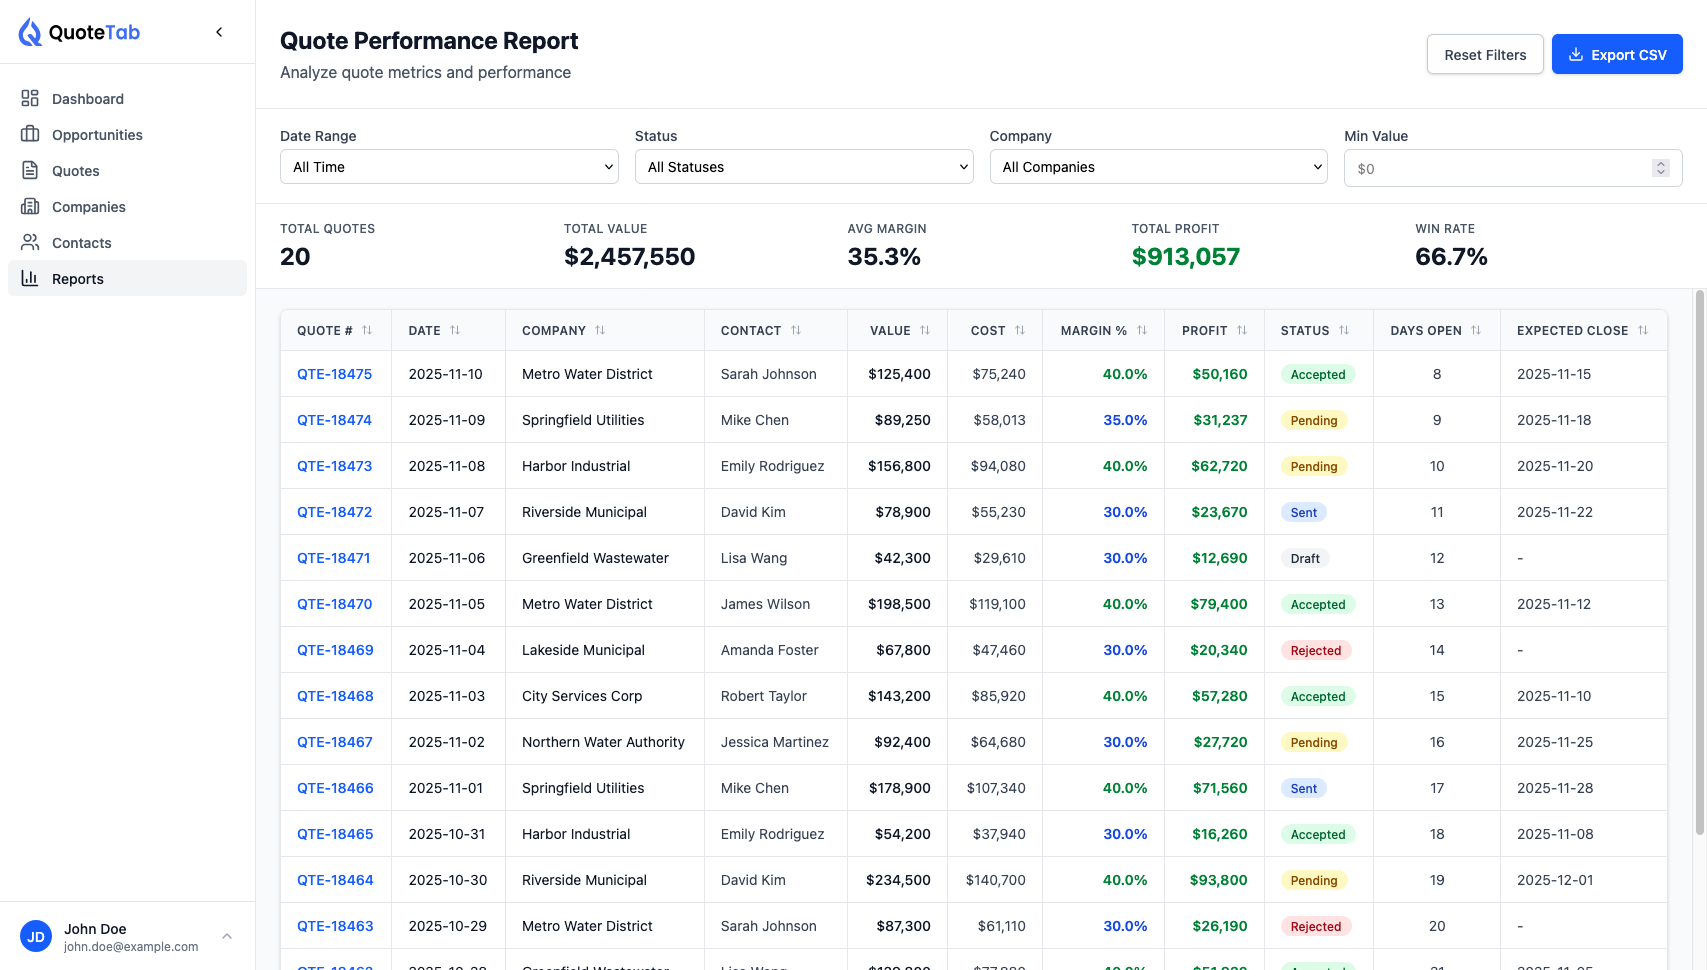The height and width of the screenshot is (970, 1707).
Task: Click the Dashboard grid icon in sidebar
Action: click(30, 98)
